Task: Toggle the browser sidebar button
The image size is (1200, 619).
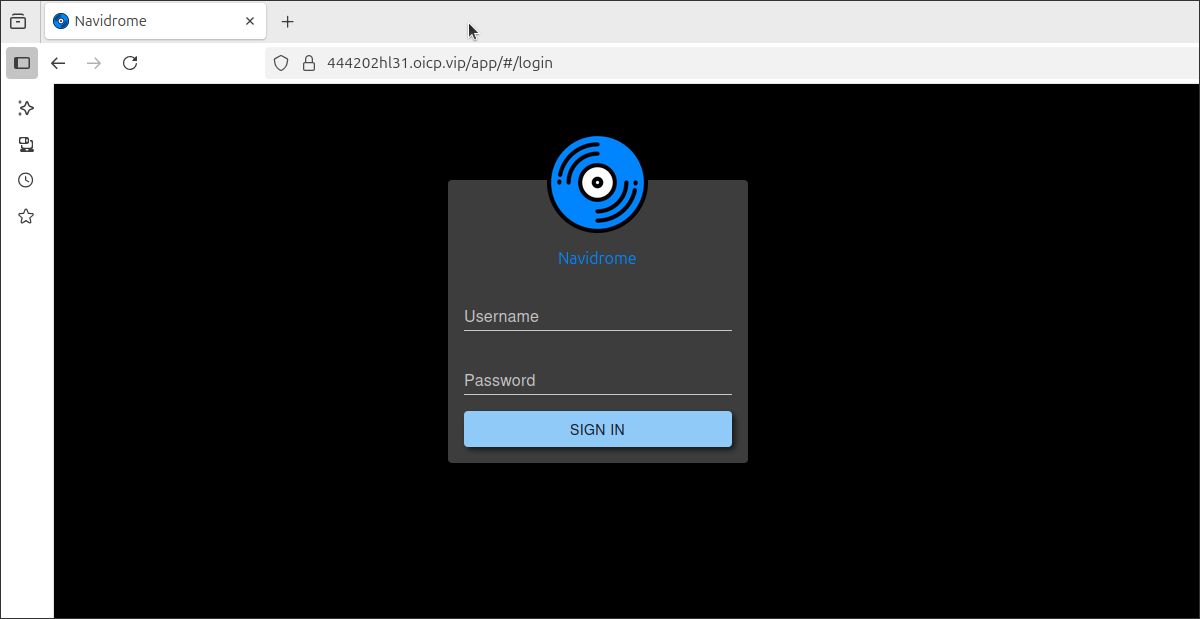Action: 22,63
